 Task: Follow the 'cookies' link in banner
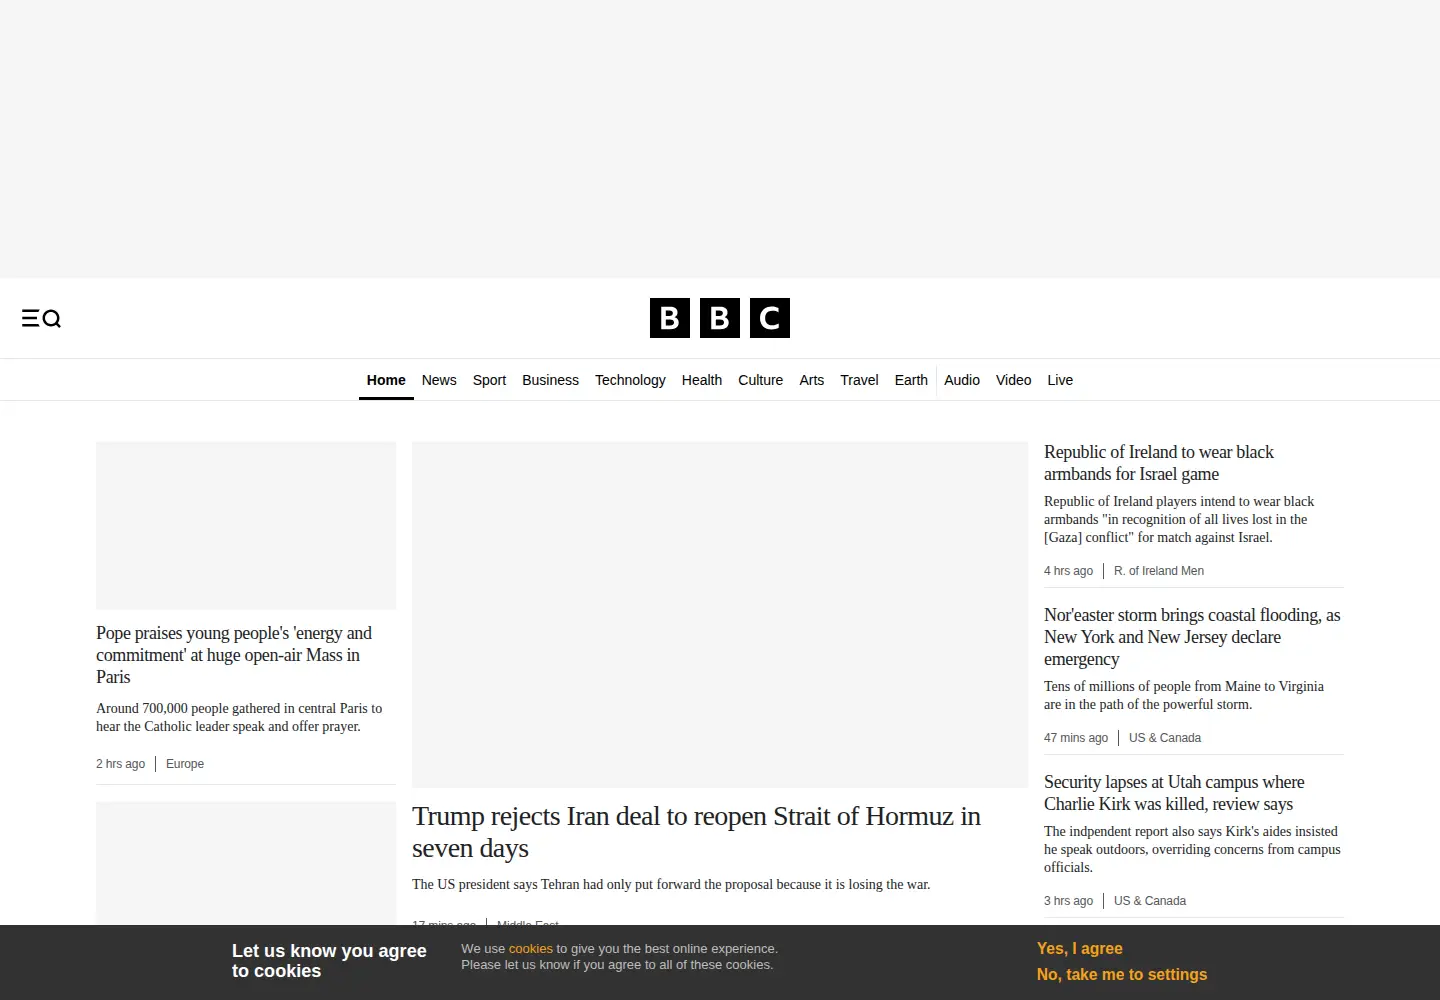coord(531,949)
